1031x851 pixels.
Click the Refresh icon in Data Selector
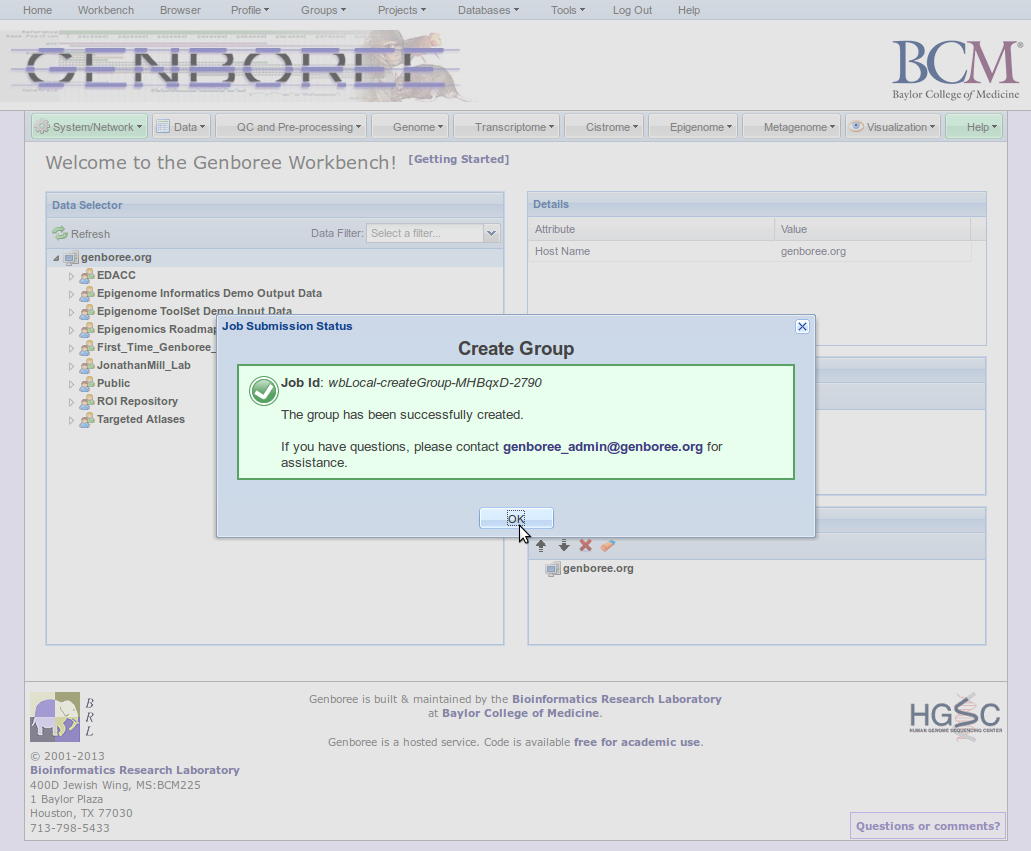(x=60, y=233)
